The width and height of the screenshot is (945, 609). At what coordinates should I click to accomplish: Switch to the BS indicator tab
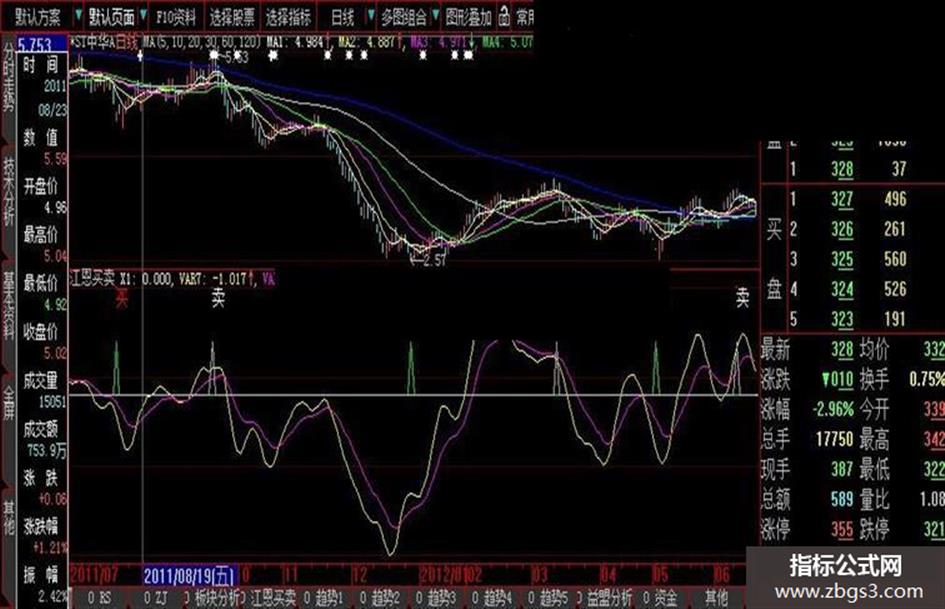(x=99, y=598)
